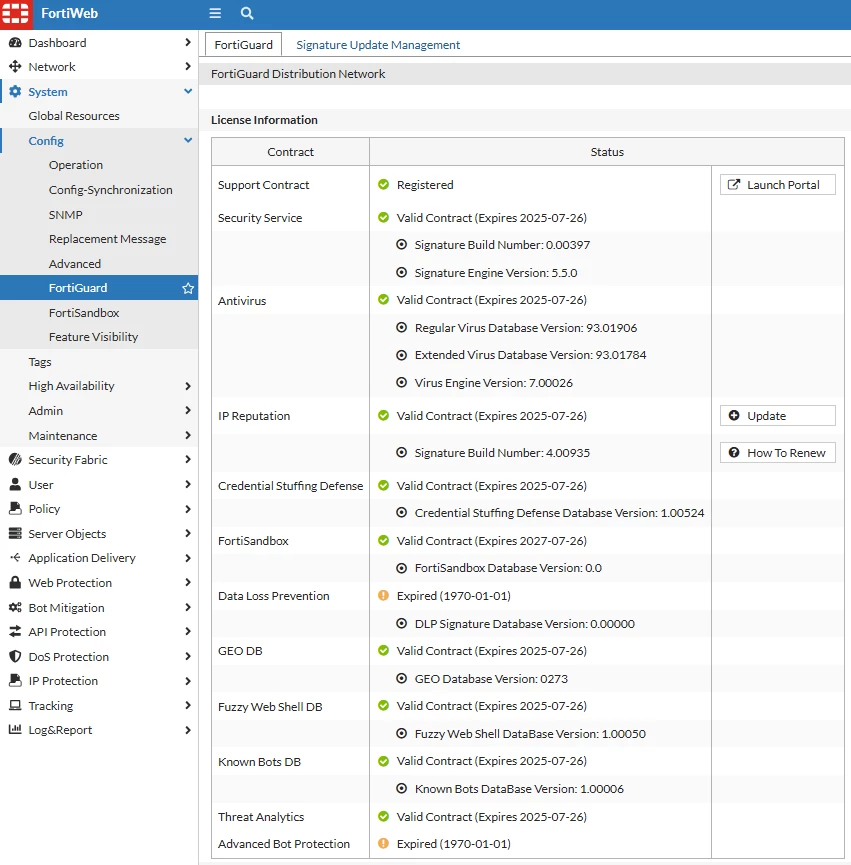
Task: Open Config-Synchronization menu item
Action: coord(110,190)
